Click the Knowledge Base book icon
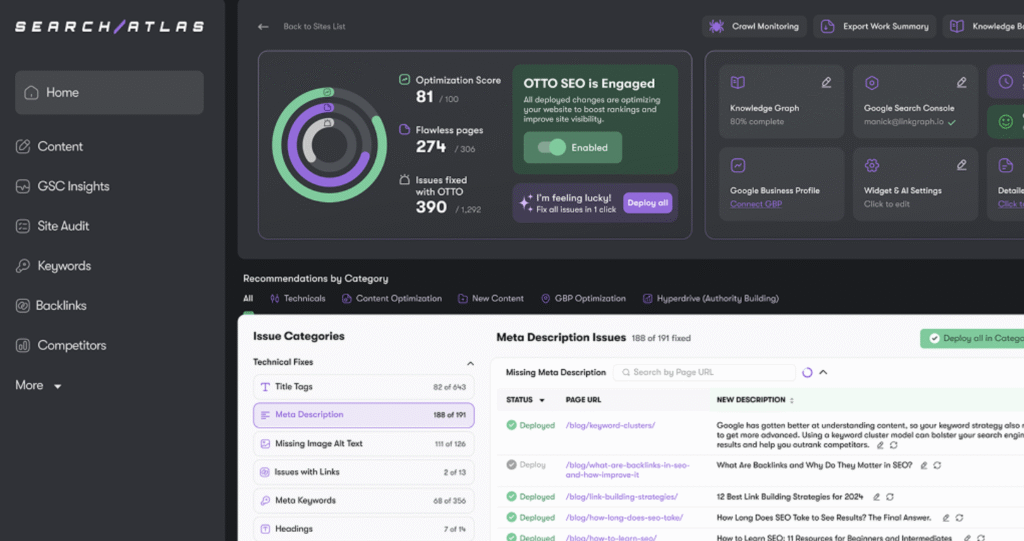The width and height of the screenshot is (1024, 541). pyautogui.click(x=957, y=27)
